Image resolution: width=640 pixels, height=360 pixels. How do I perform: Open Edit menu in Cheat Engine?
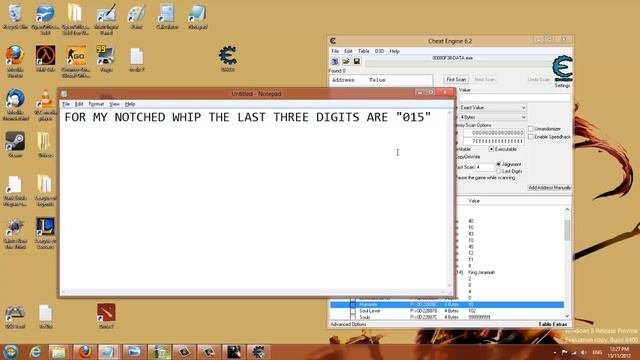[x=348, y=51]
